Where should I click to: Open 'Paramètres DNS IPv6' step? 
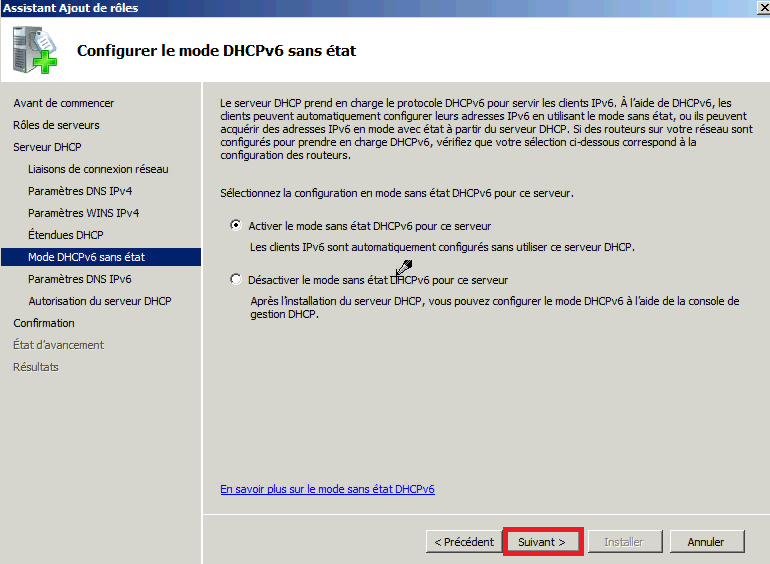coord(80,279)
